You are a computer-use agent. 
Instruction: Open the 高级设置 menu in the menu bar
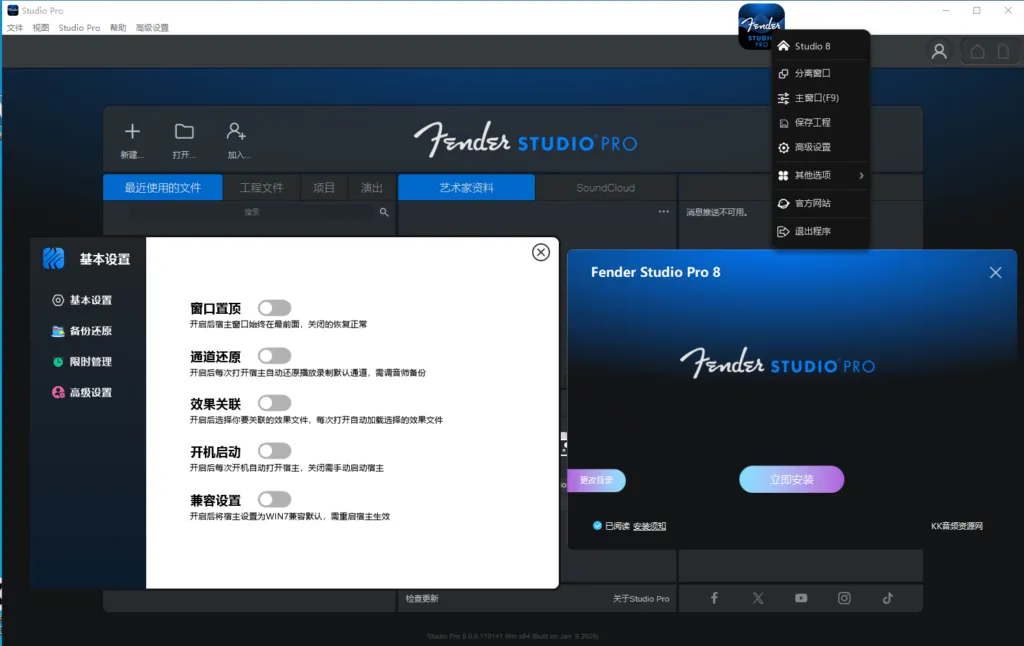coord(152,27)
